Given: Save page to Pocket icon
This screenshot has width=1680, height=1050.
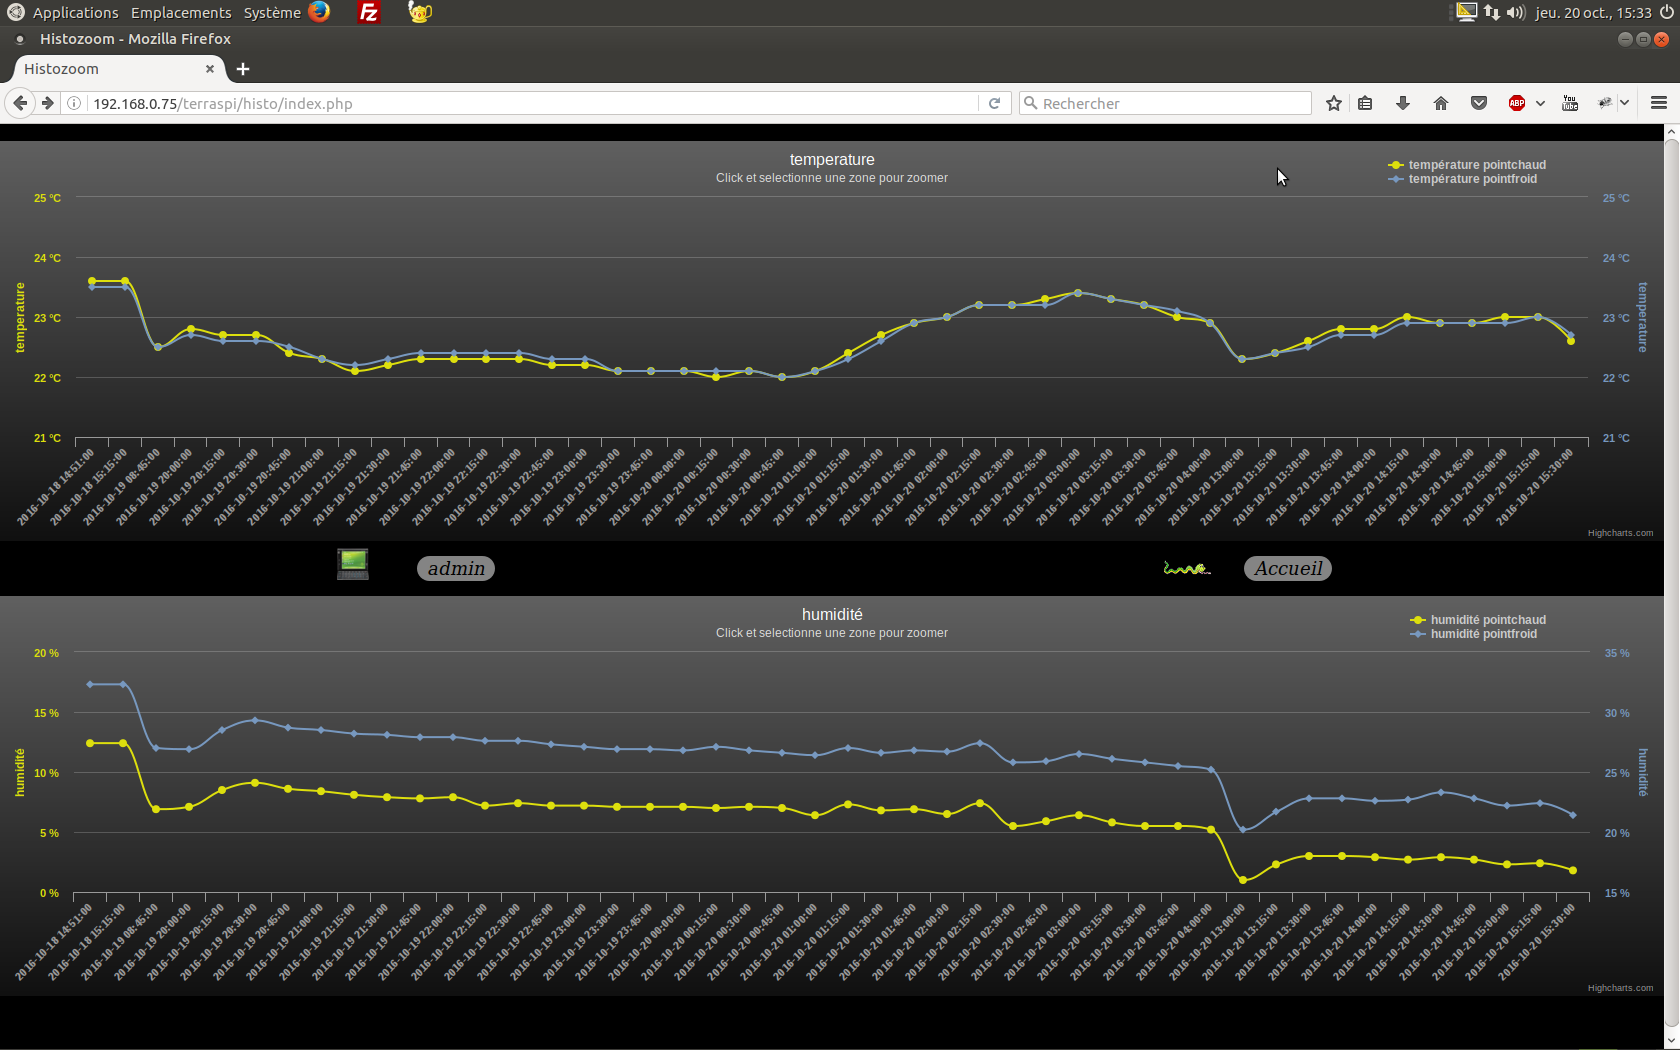Looking at the screenshot, I should [1479, 103].
